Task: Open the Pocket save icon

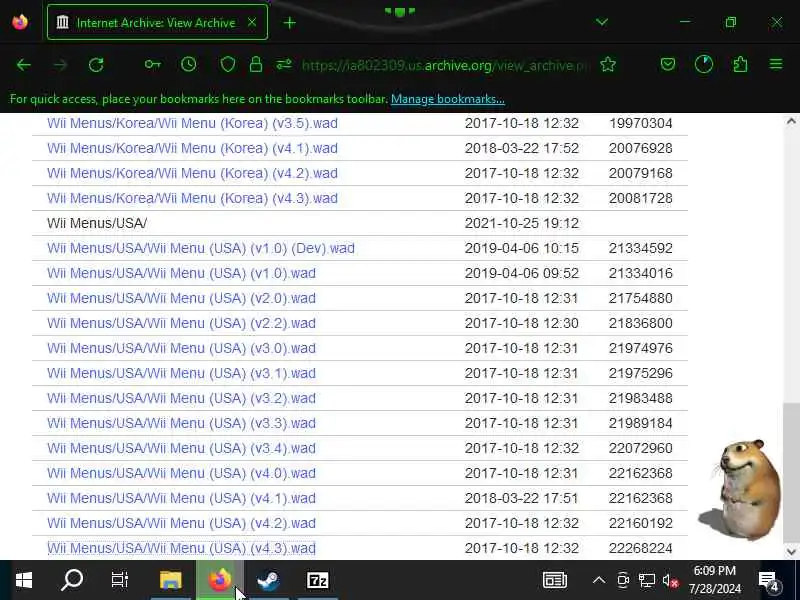Action: [668, 64]
